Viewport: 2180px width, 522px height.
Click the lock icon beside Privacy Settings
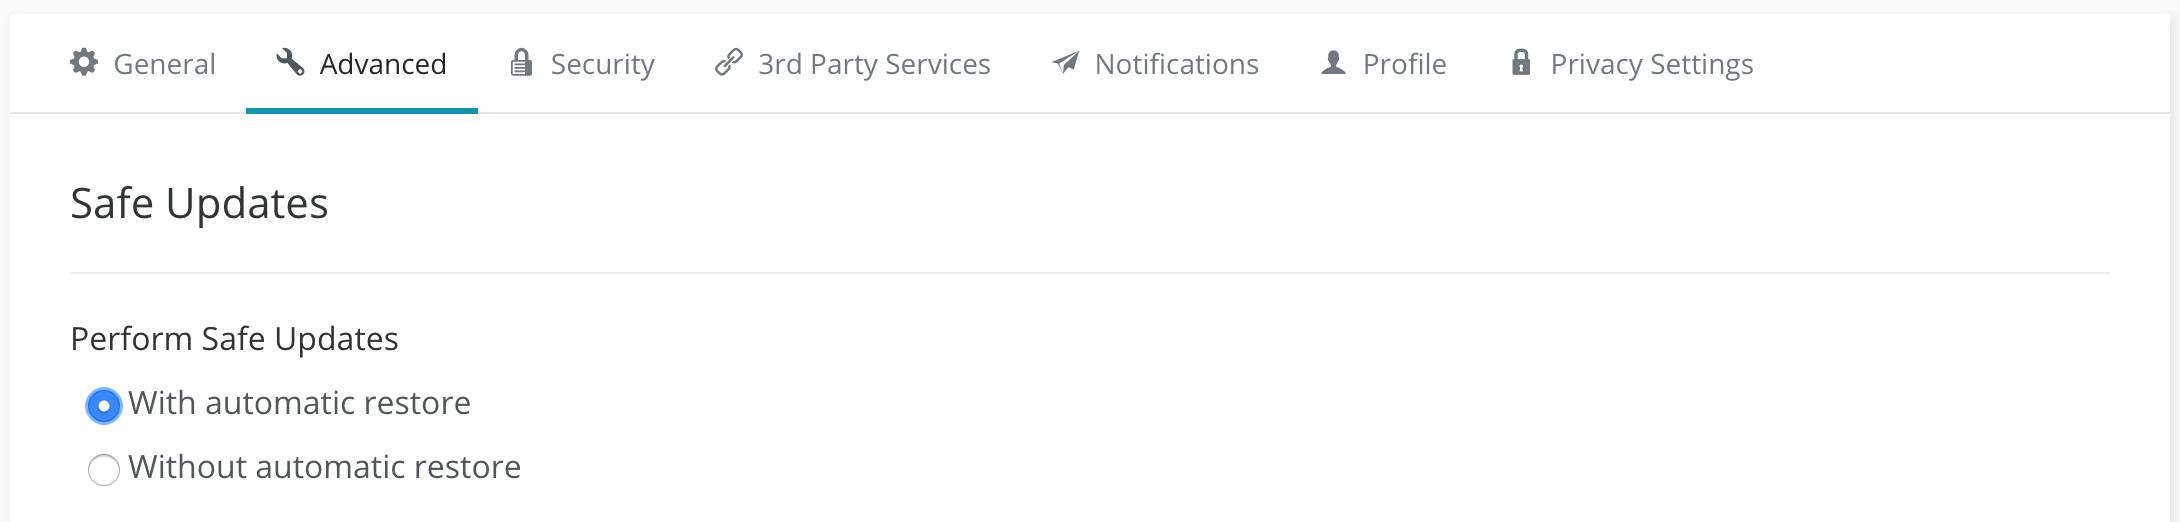[1521, 63]
